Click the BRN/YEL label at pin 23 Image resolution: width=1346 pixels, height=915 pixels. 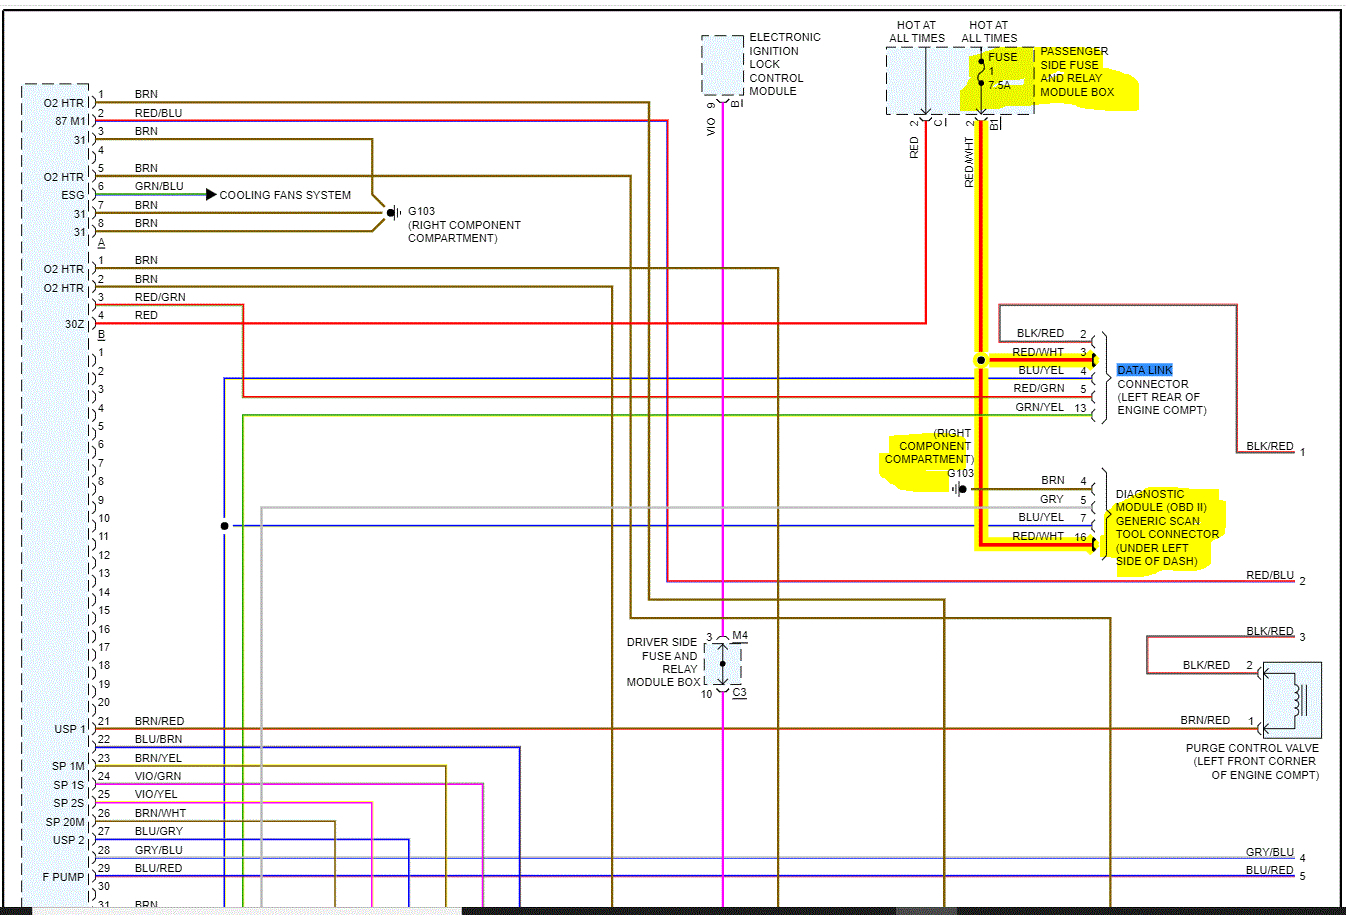coord(159,758)
